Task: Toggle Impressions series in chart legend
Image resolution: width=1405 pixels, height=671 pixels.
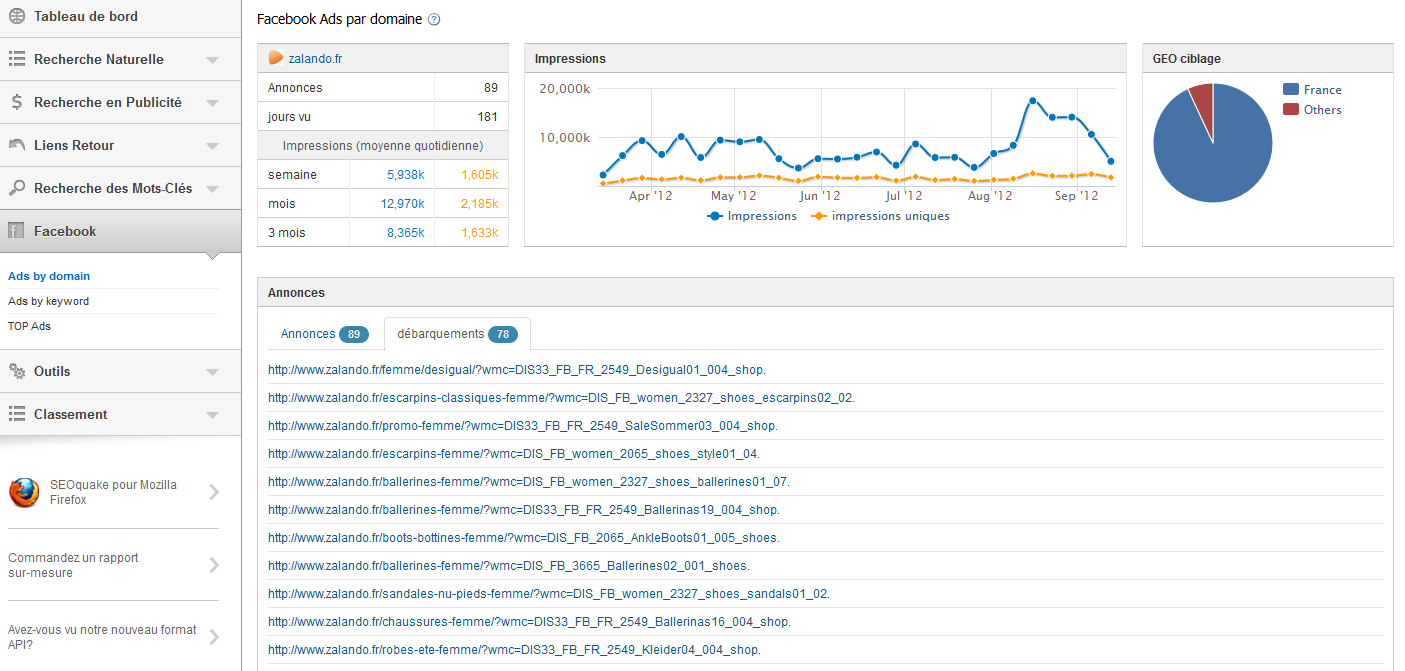Action: [x=752, y=216]
